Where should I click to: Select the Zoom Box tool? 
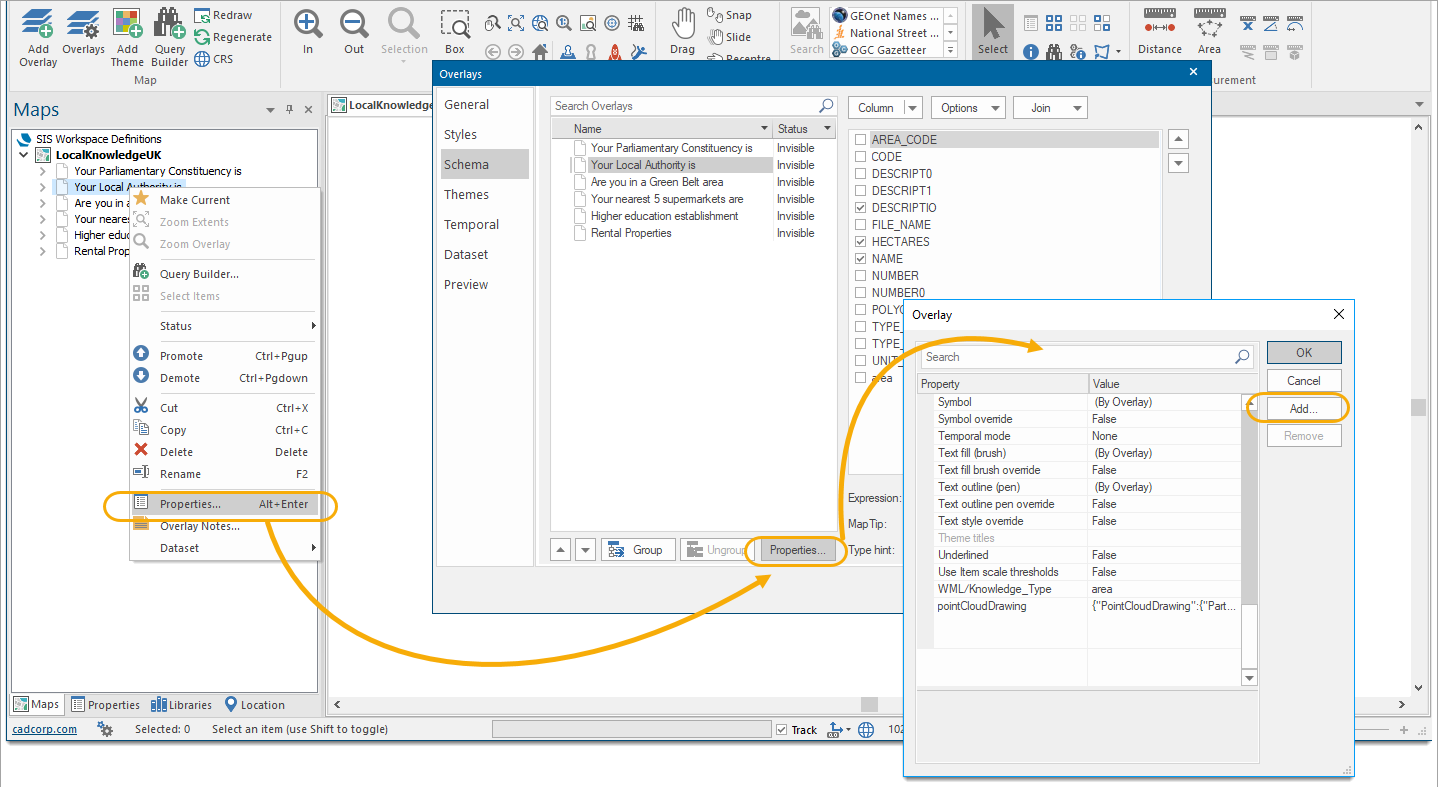click(455, 30)
